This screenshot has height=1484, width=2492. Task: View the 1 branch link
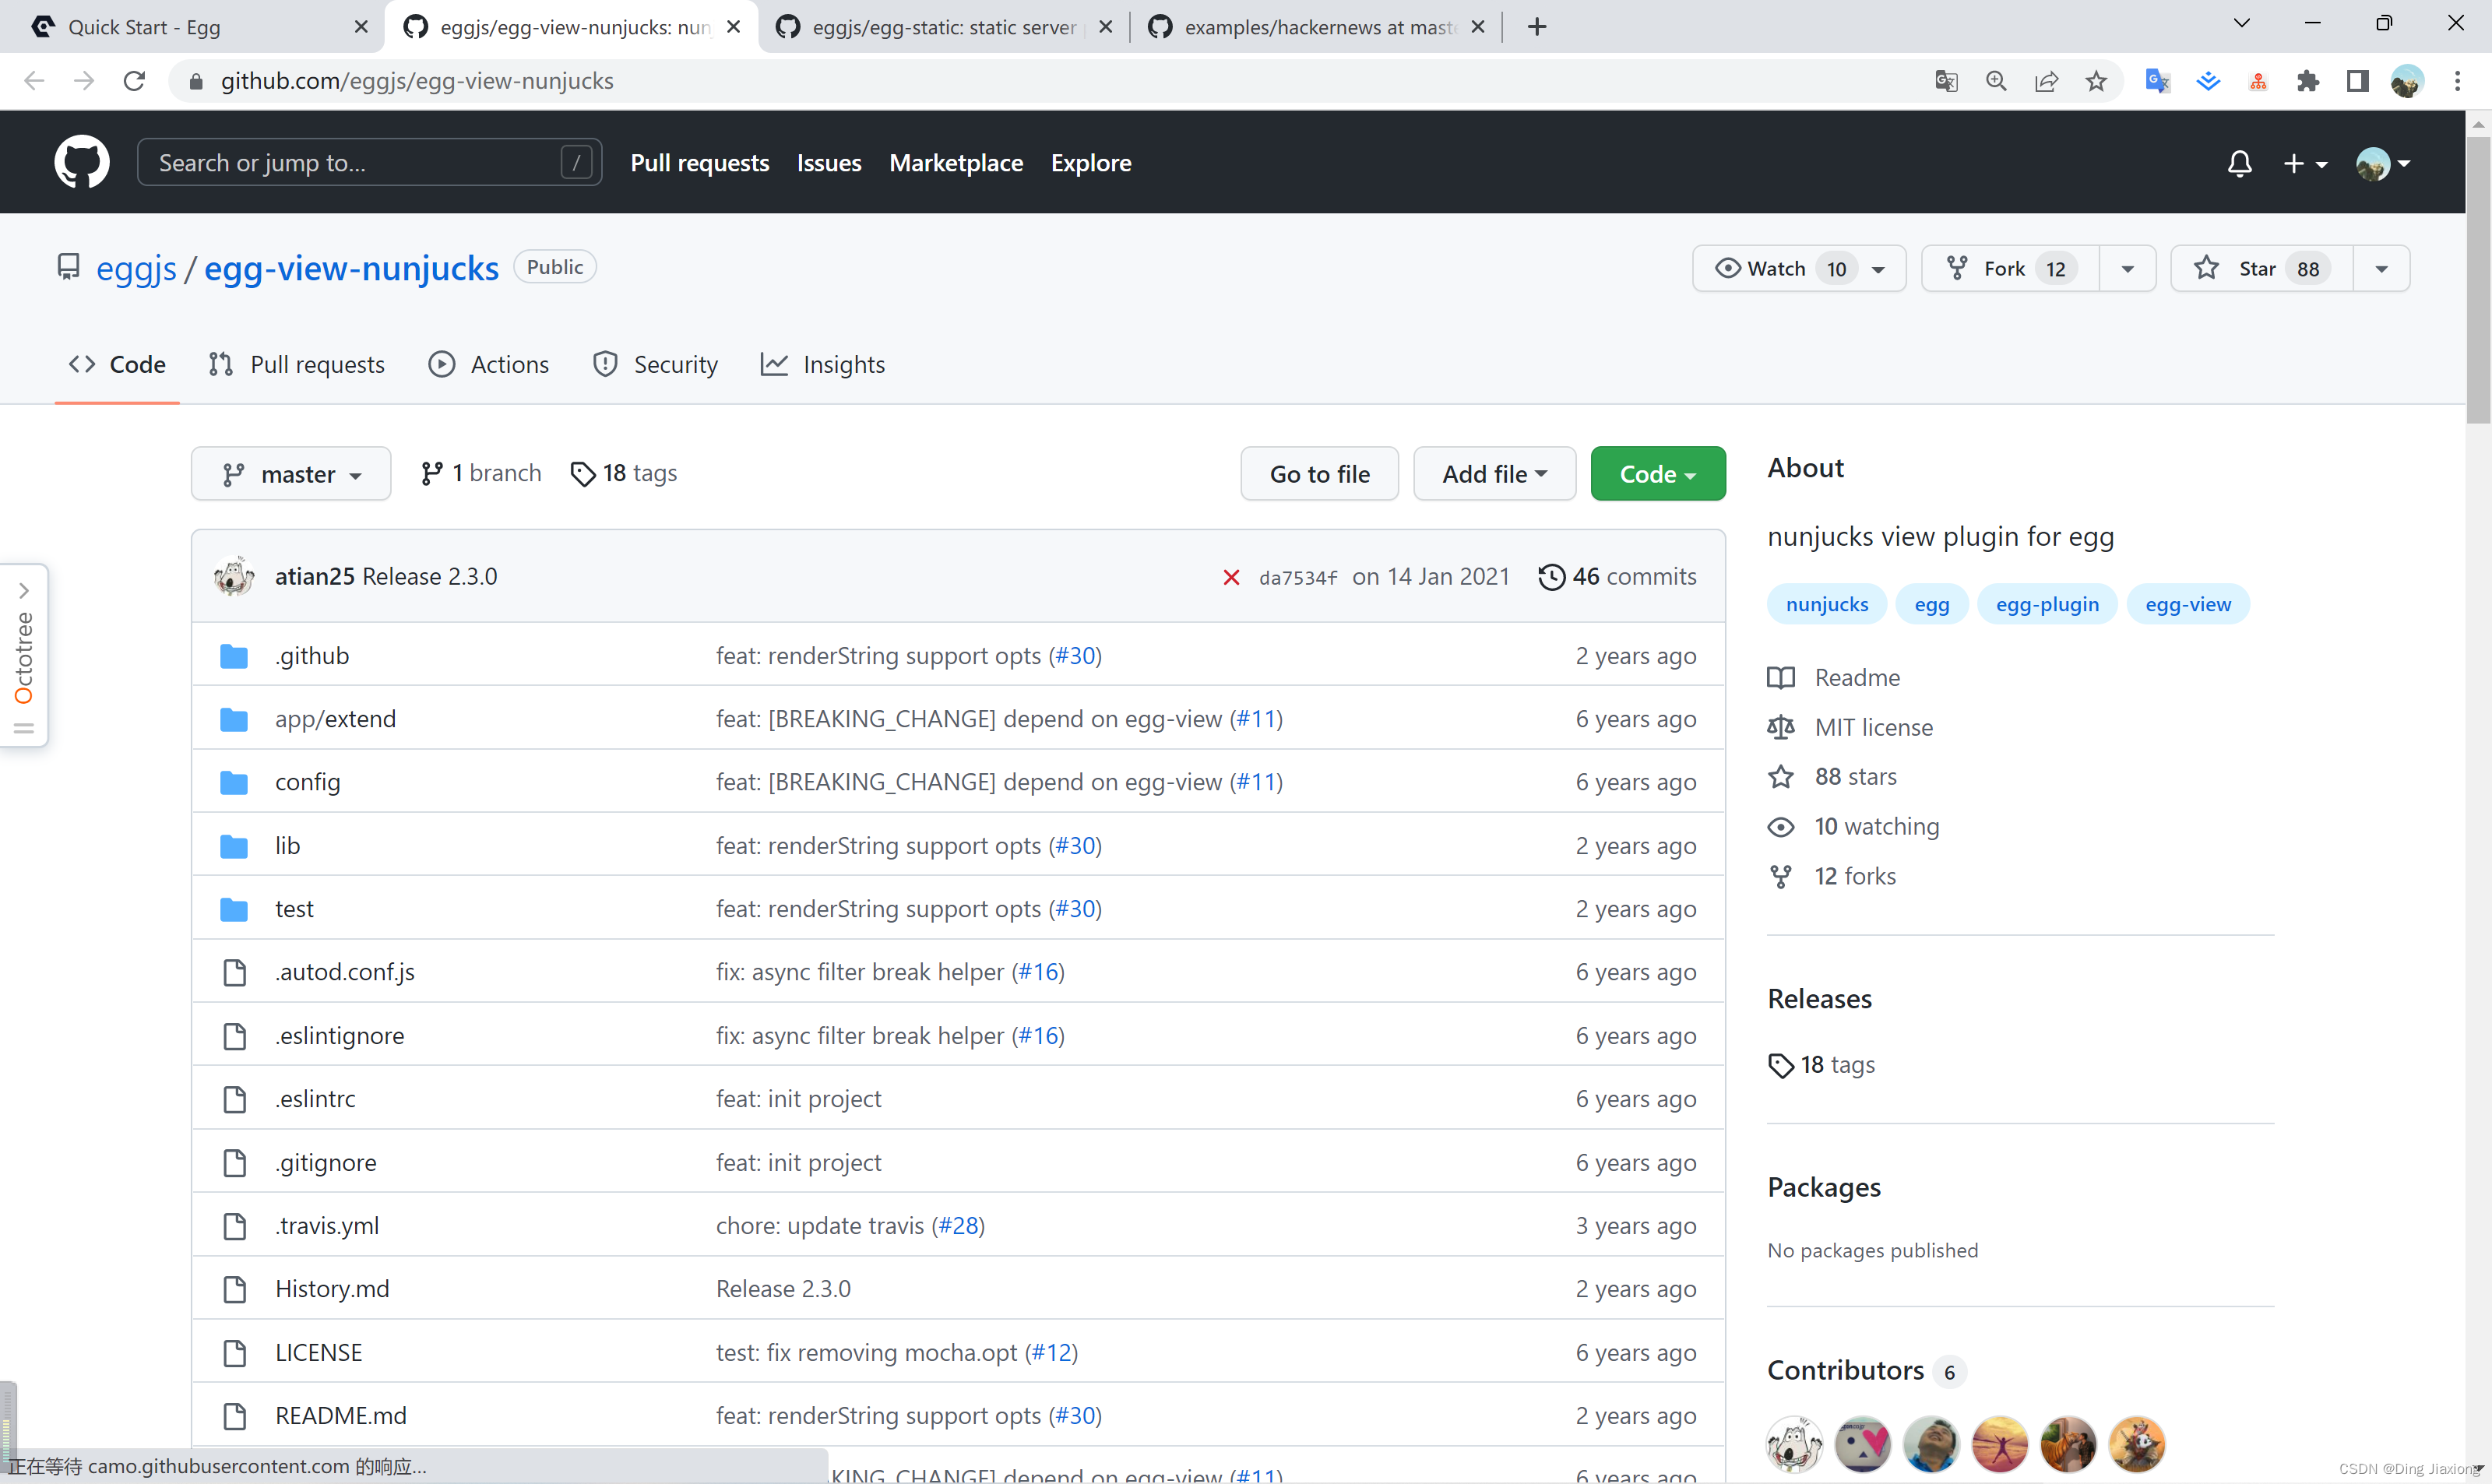(x=481, y=473)
